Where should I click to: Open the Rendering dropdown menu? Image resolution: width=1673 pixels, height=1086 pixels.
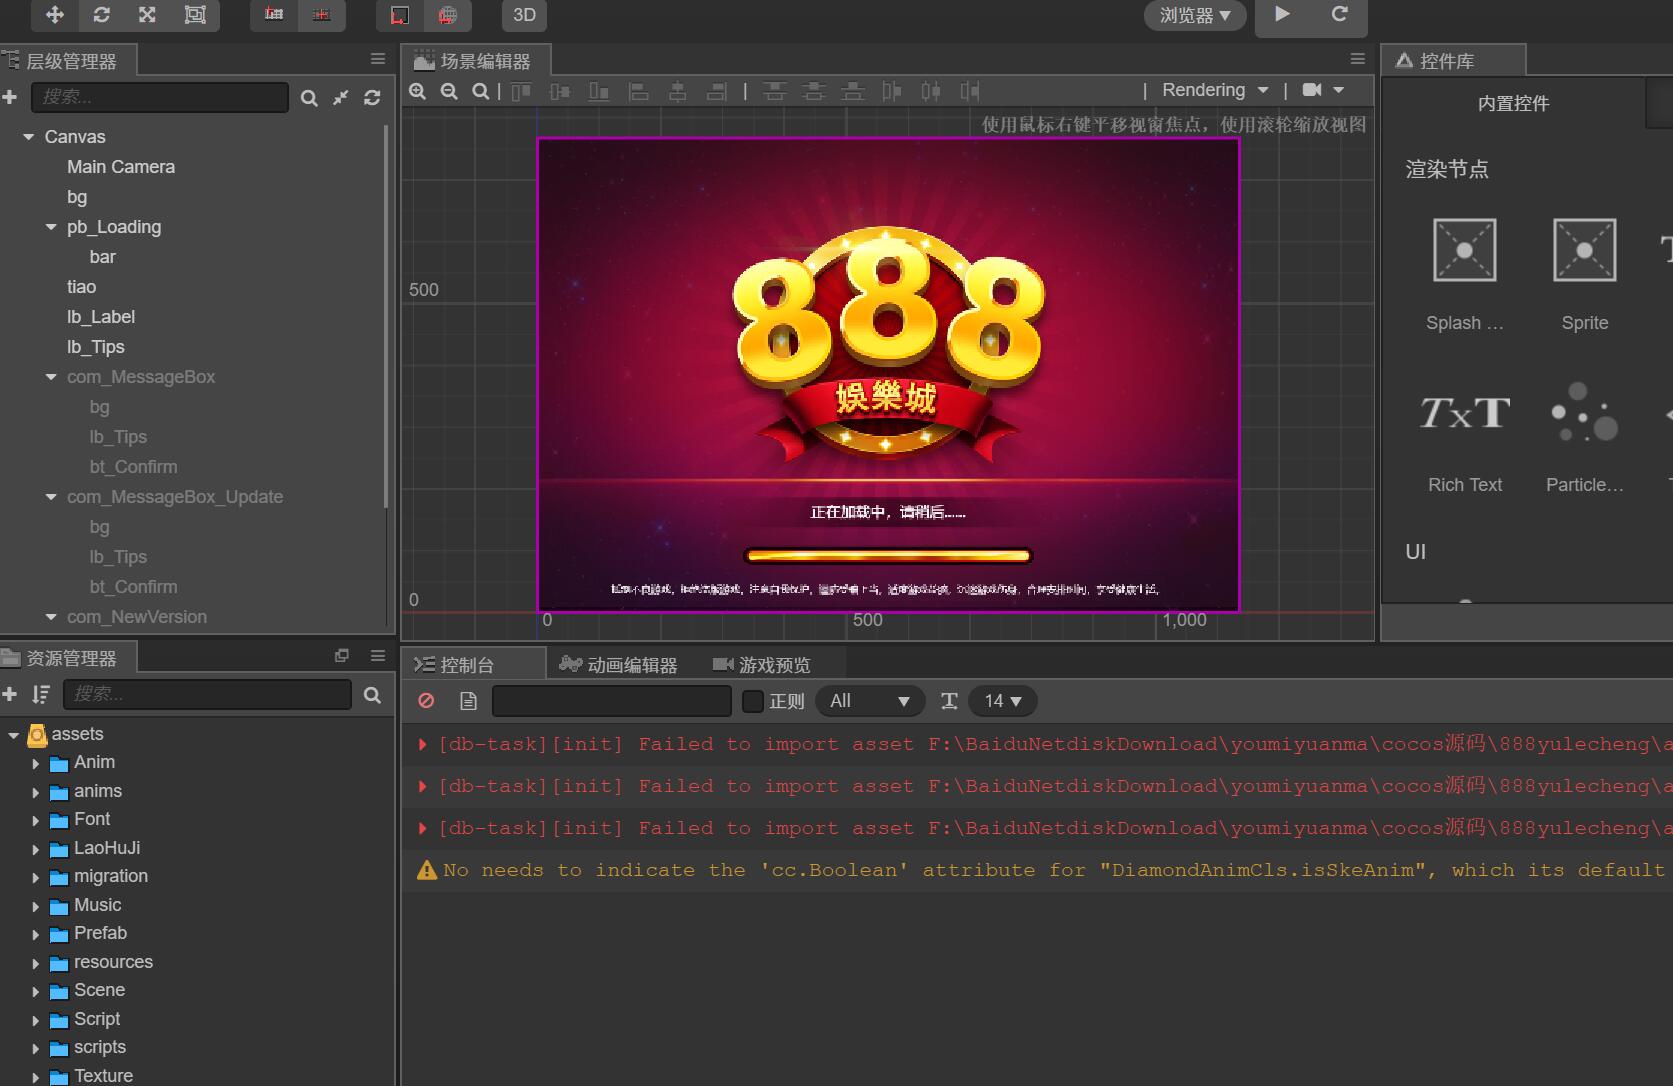click(x=1214, y=90)
